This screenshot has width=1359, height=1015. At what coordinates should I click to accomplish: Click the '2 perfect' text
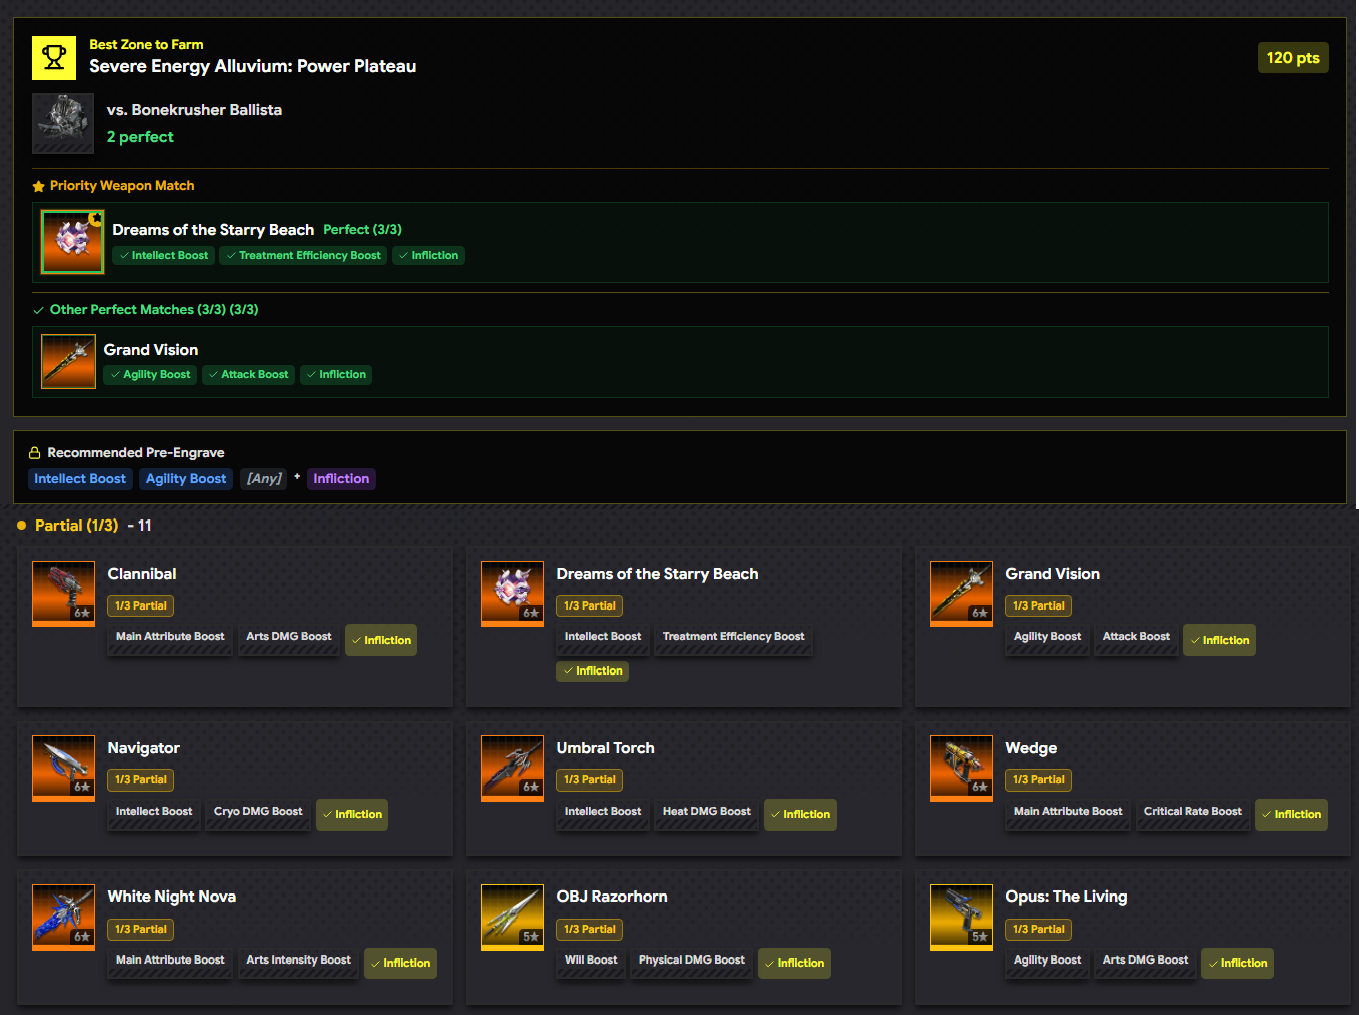click(140, 137)
